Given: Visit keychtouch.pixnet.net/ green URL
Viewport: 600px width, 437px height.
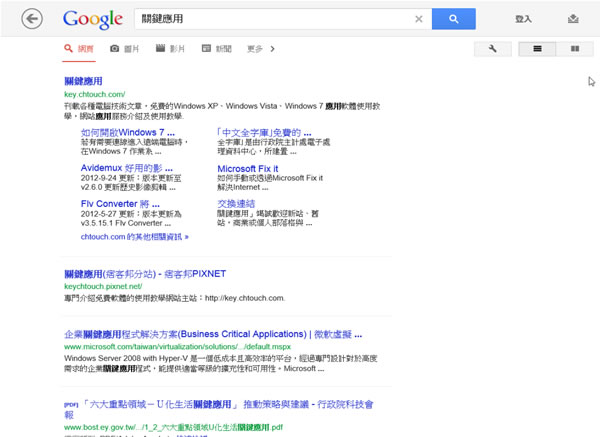Looking at the screenshot, I should coord(103,286).
